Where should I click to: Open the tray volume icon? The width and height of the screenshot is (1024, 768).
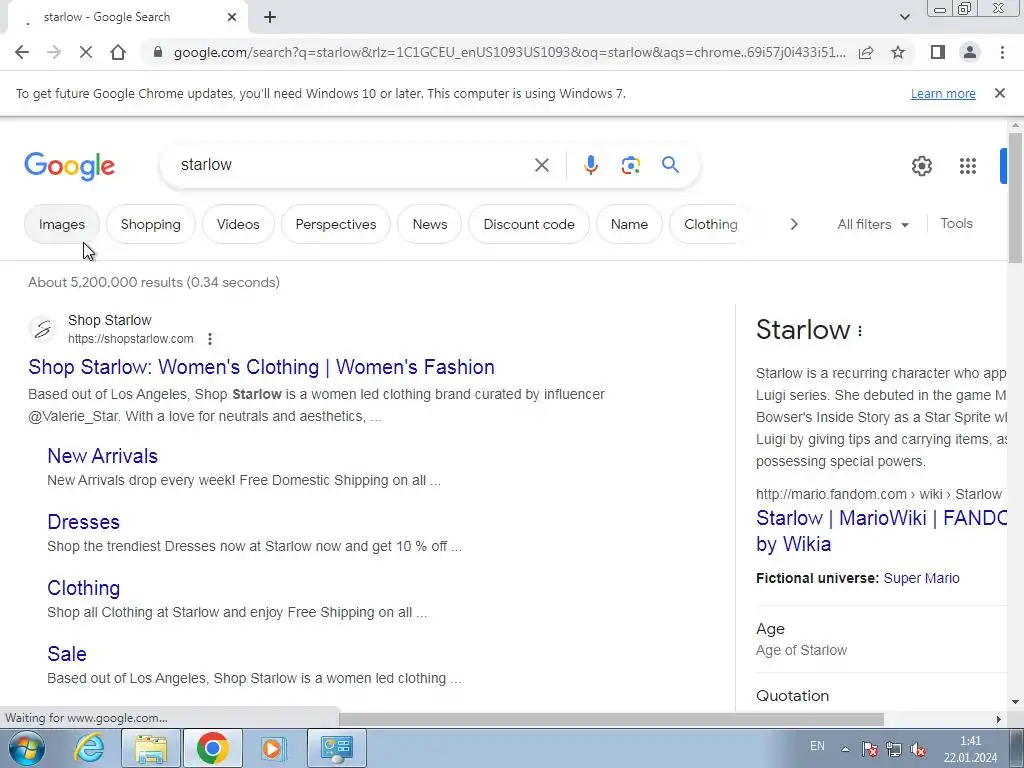click(917, 749)
